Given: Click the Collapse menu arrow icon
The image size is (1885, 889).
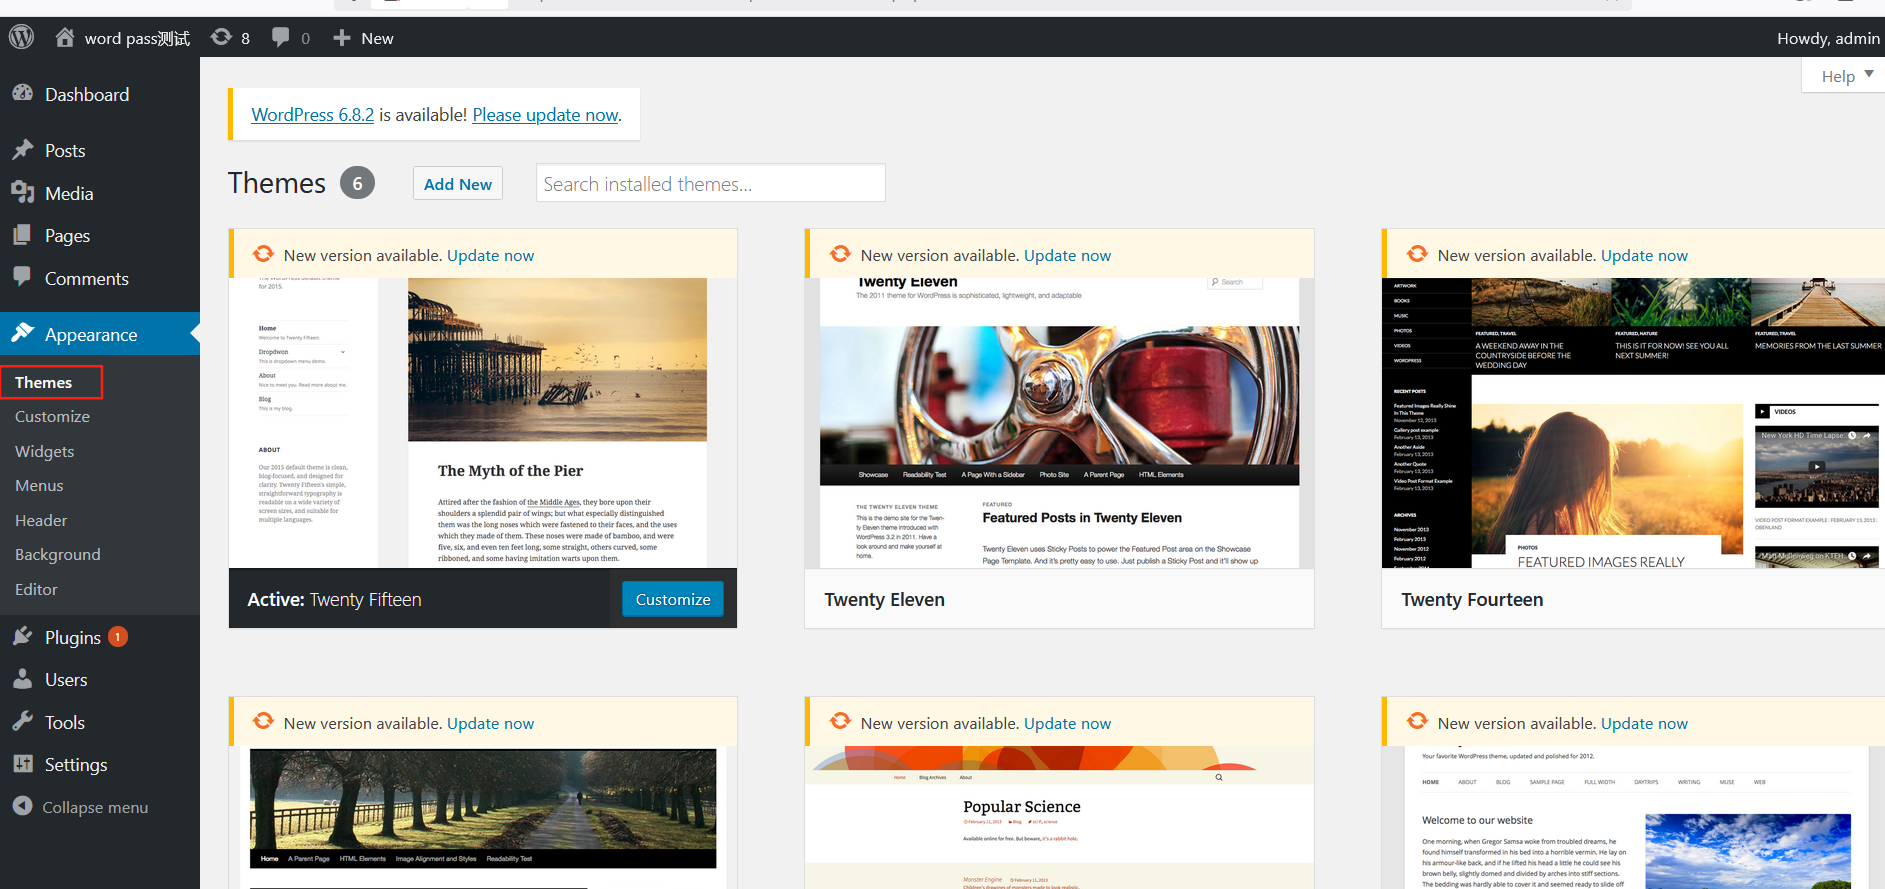Looking at the screenshot, I should click(x=22, y=806).
